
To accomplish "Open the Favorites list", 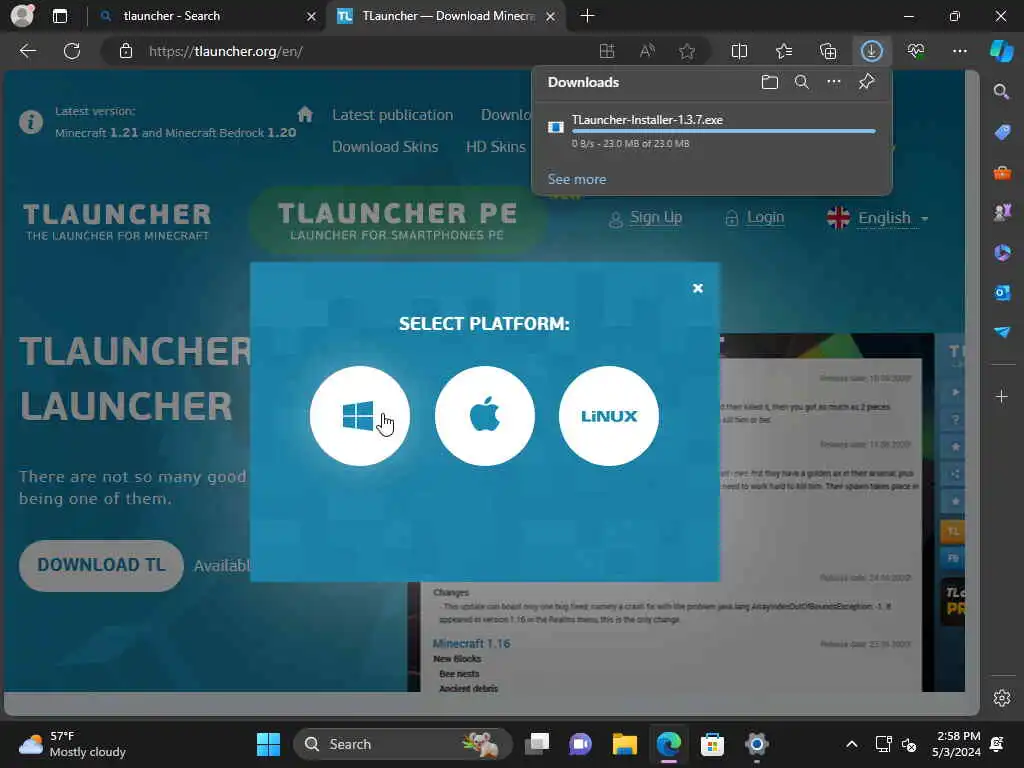I will [784, 51].
